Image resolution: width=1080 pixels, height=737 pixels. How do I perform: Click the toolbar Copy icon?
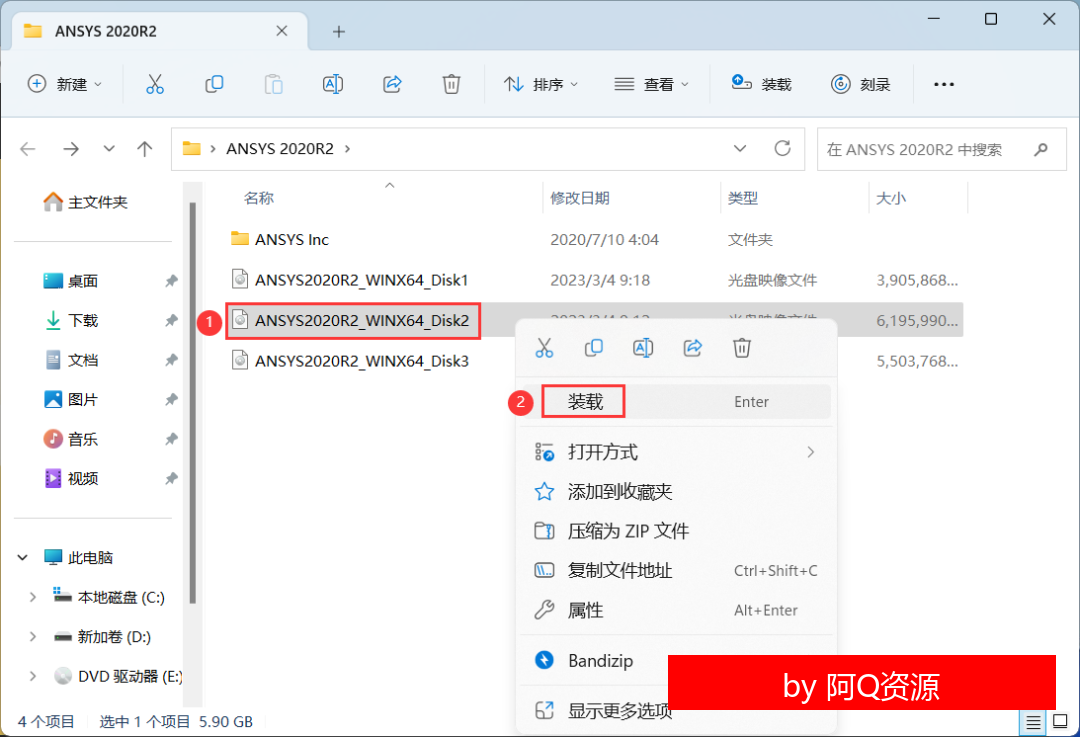tap(214, 84)
